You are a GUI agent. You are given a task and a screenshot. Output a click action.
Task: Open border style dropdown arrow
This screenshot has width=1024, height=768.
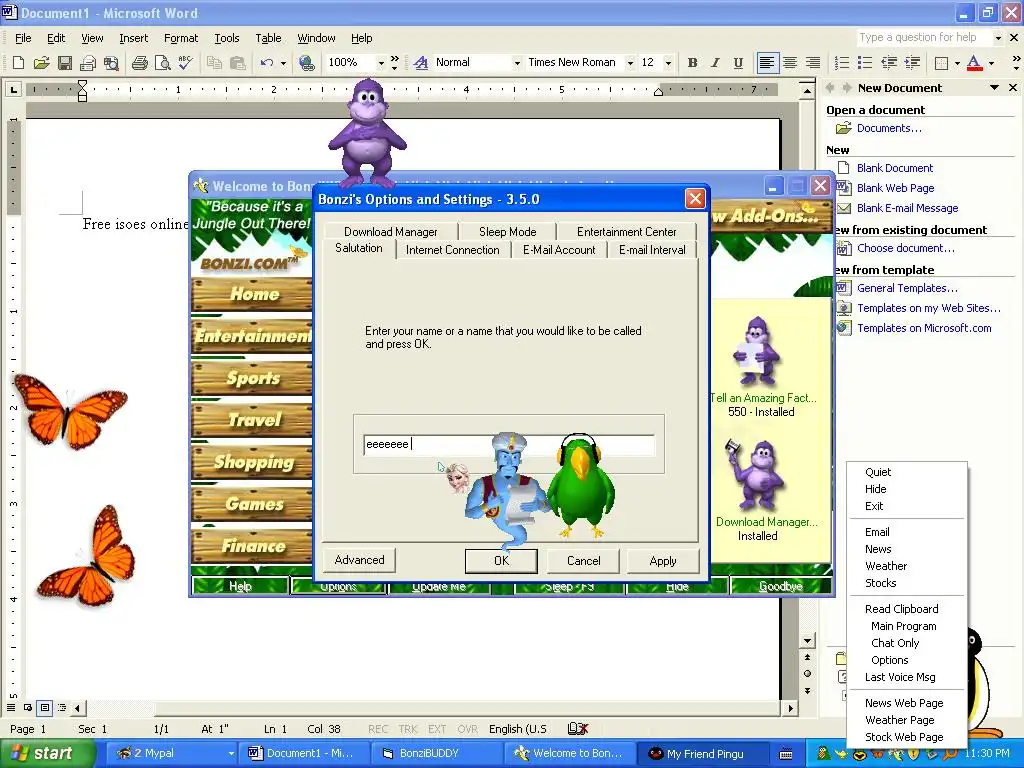click(x=957, y=63)
